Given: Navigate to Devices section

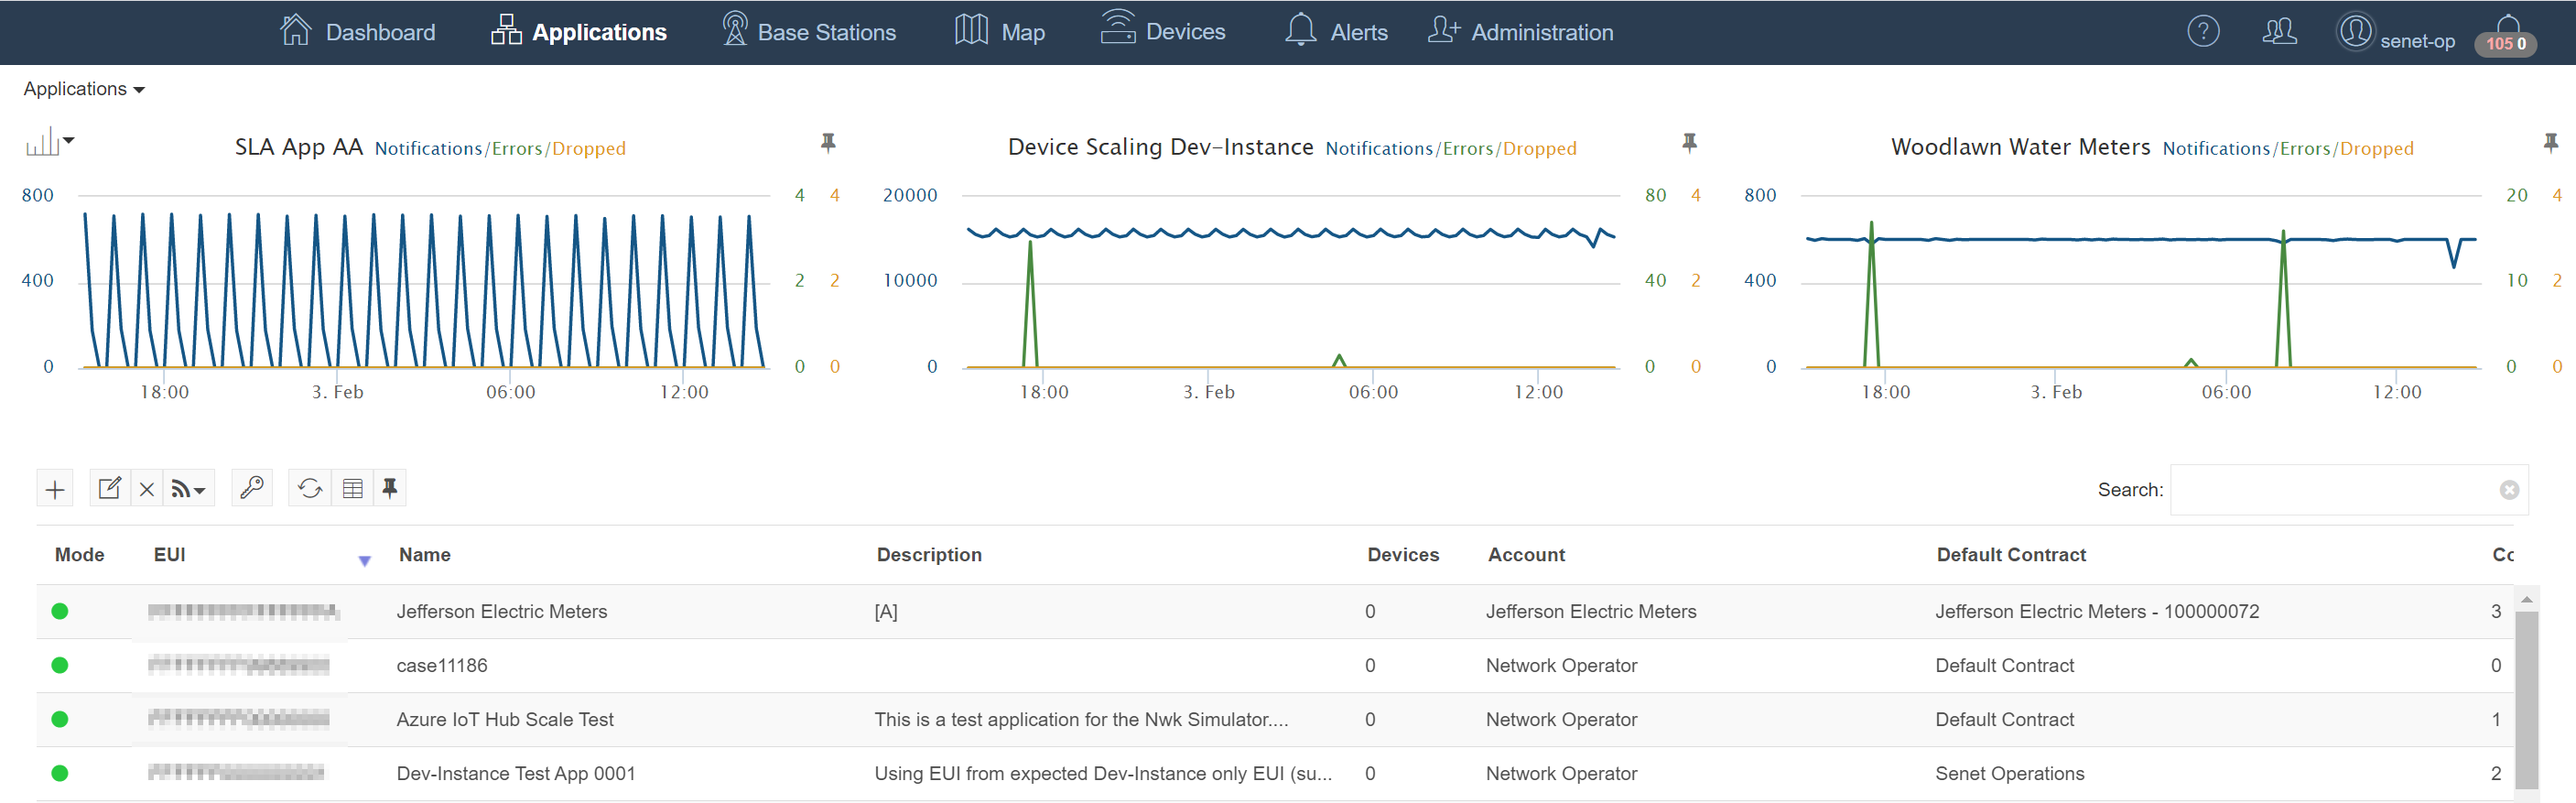Looking at the screenshot, I should 1162,31.
